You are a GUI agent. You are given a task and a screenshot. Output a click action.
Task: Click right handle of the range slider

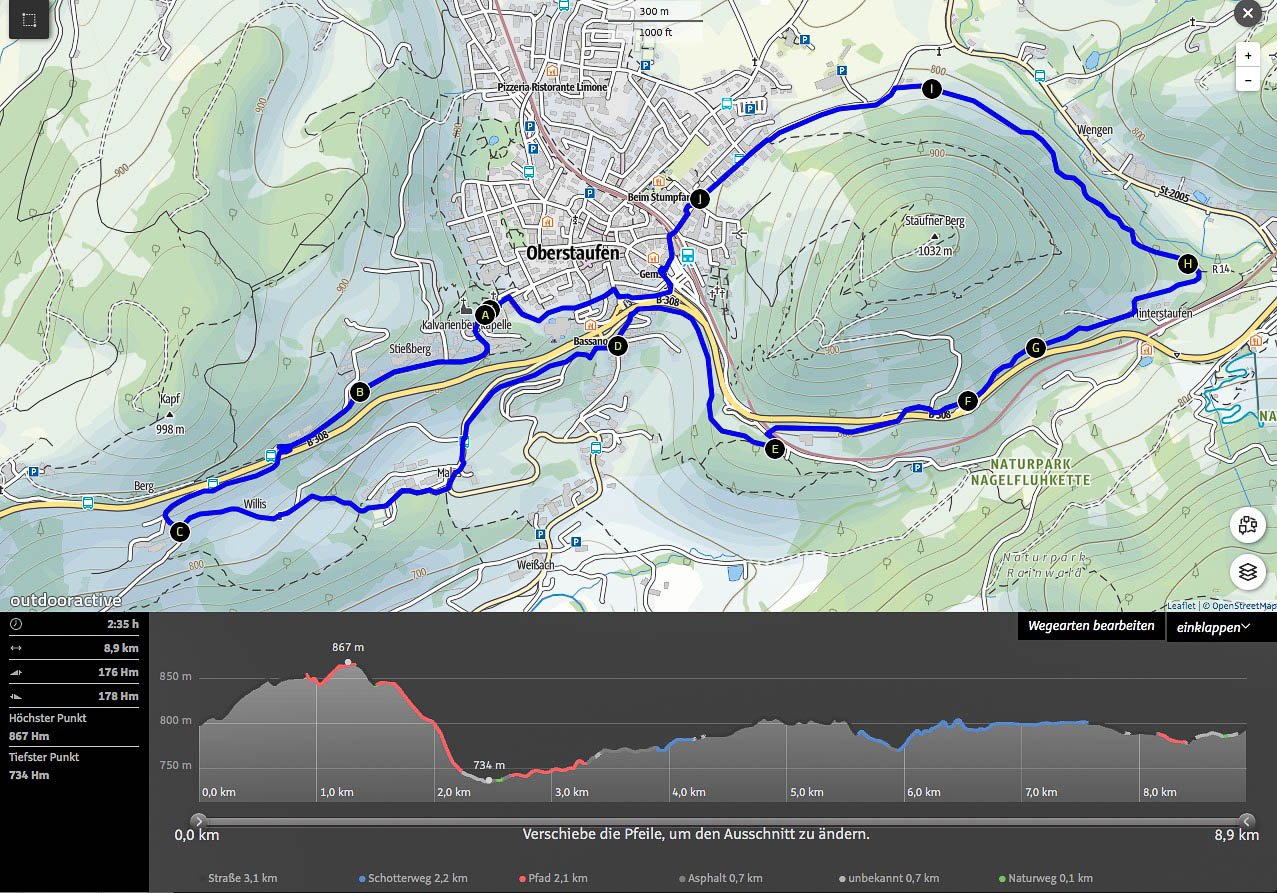(1245, 821)
